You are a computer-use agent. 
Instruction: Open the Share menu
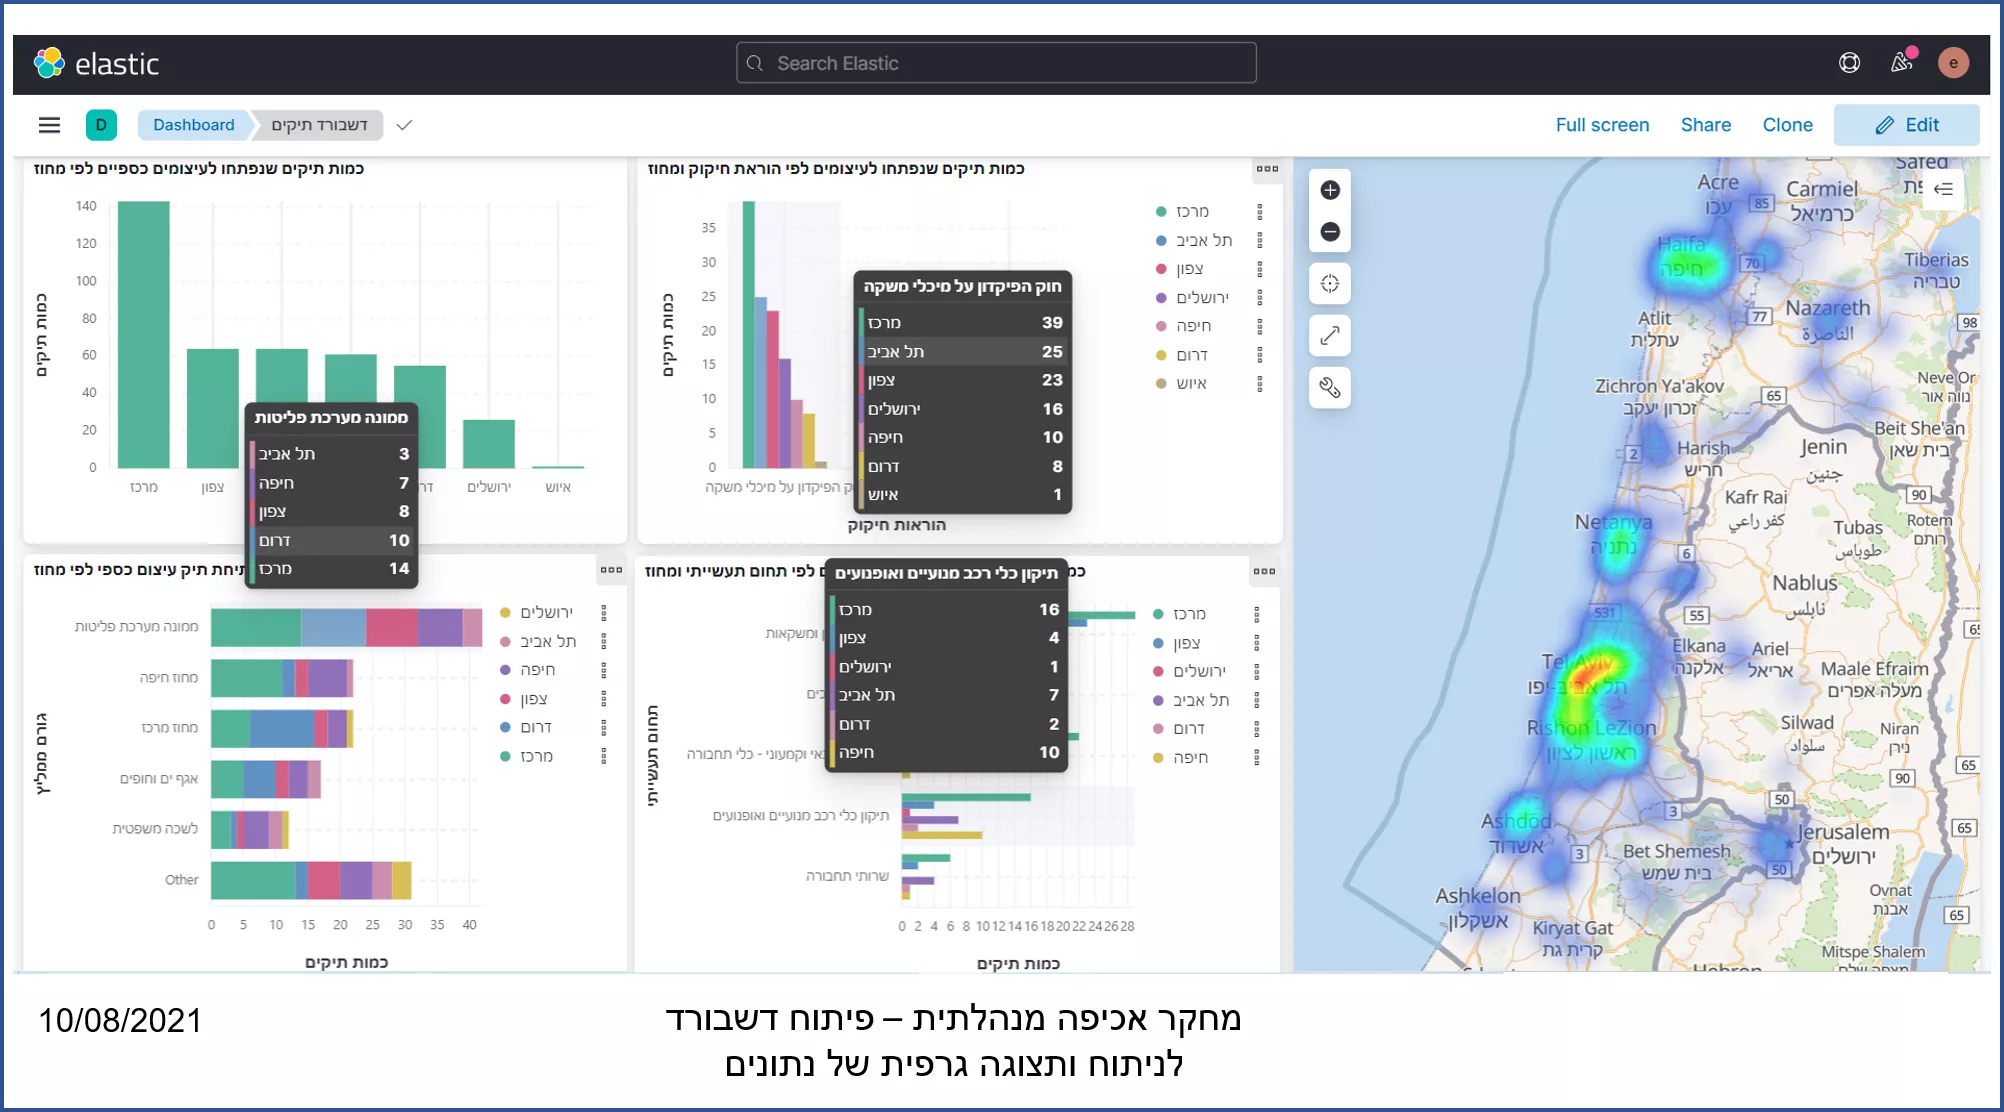1706,125
